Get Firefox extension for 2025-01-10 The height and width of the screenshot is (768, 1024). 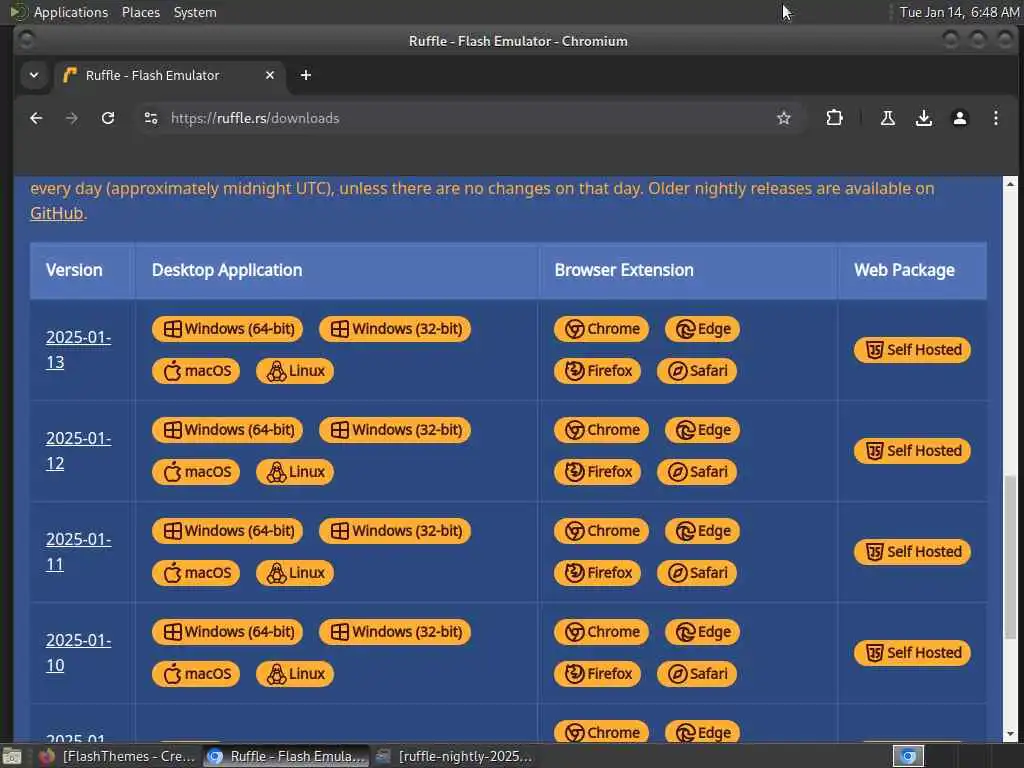coord(598,674)
